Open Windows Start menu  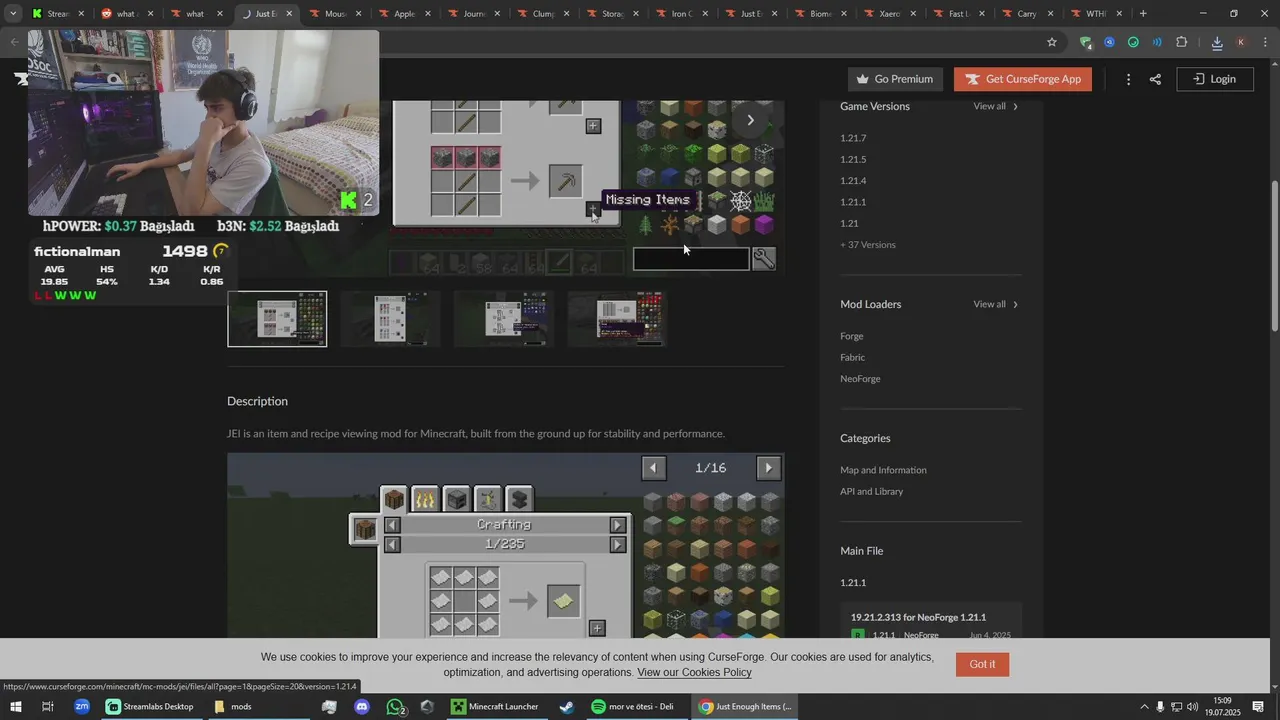15,707
